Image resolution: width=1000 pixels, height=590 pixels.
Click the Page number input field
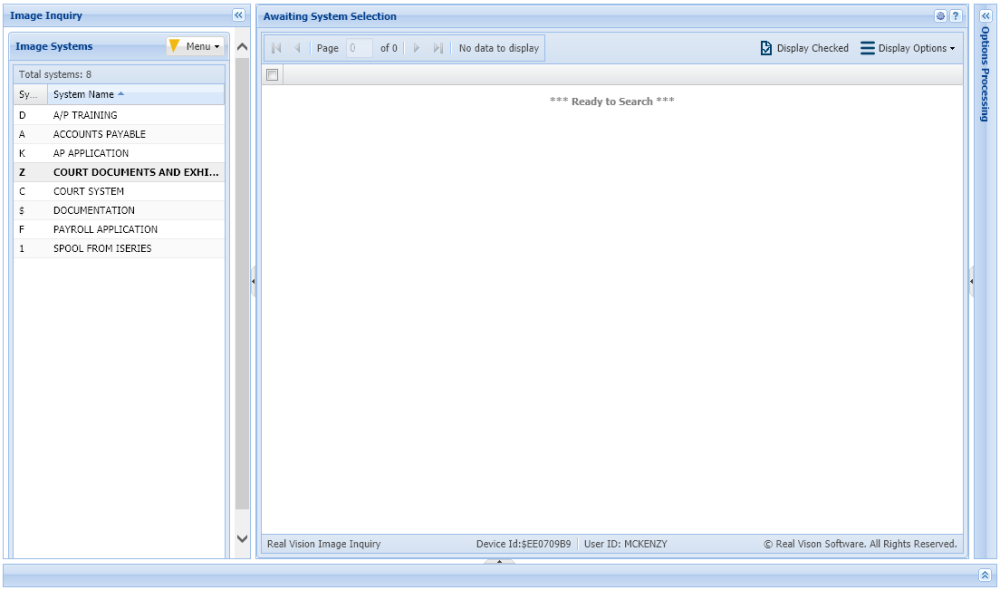[x=359, y=48]
